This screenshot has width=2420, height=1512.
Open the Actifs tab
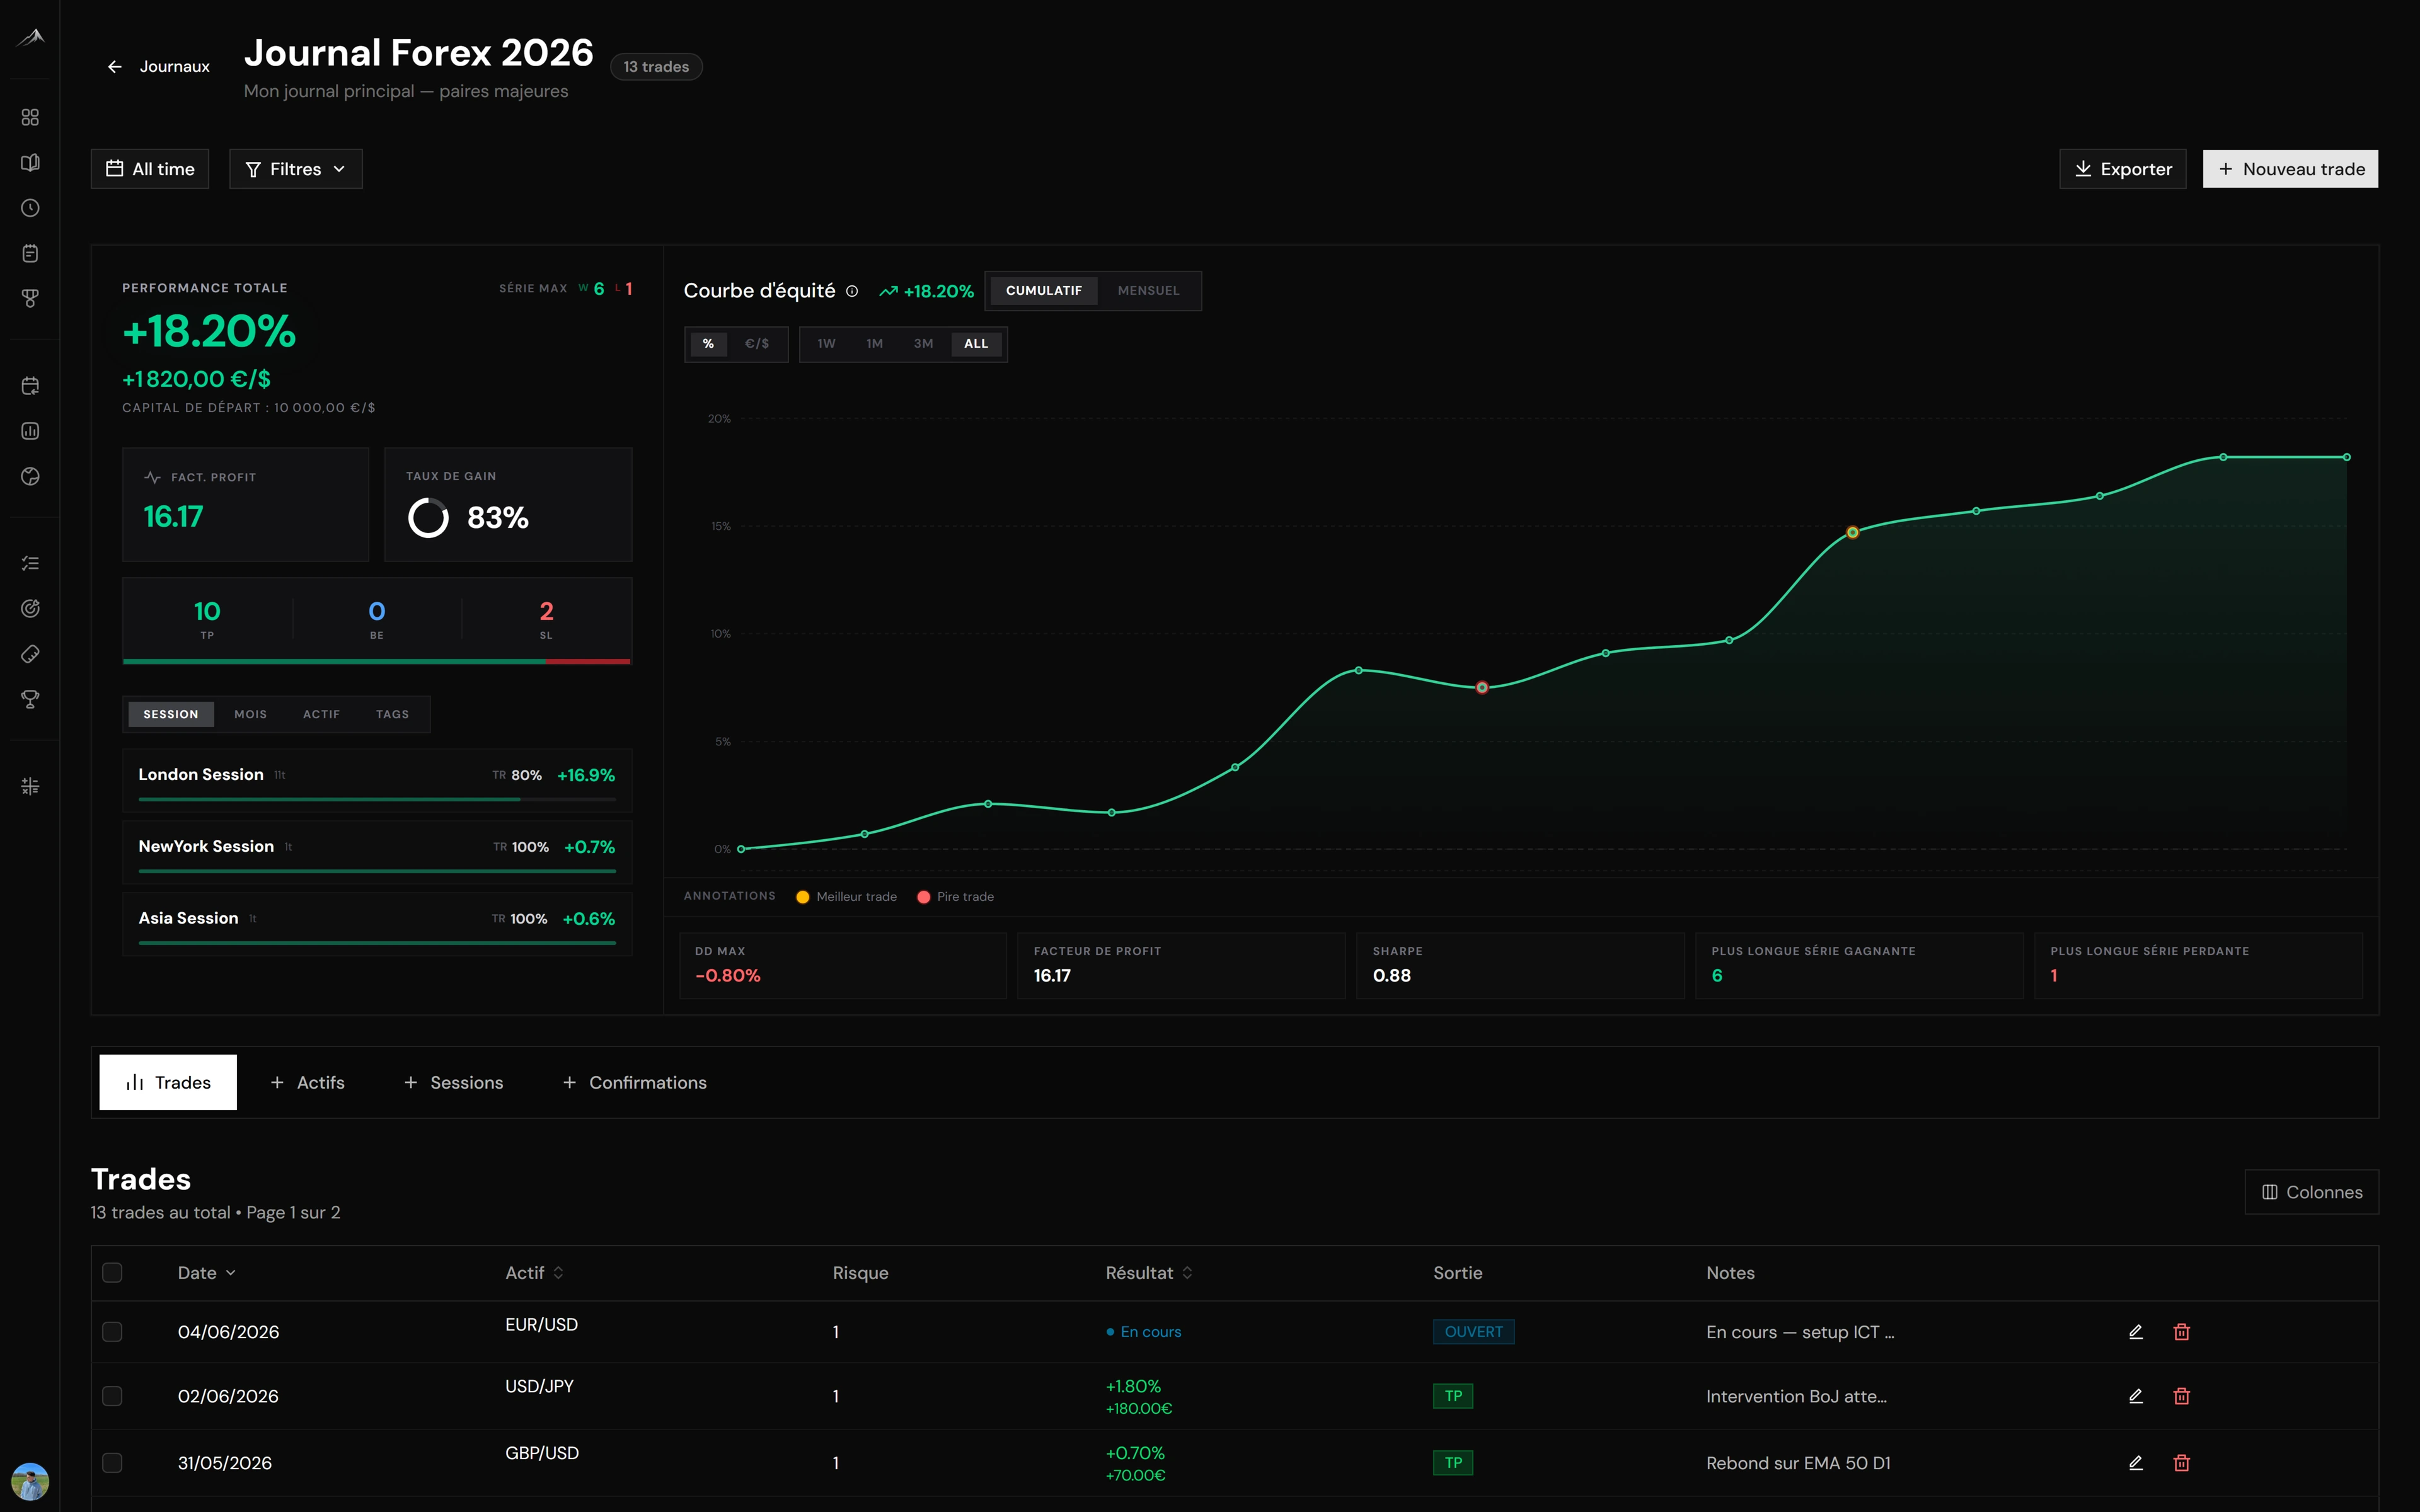point(307,1082)
